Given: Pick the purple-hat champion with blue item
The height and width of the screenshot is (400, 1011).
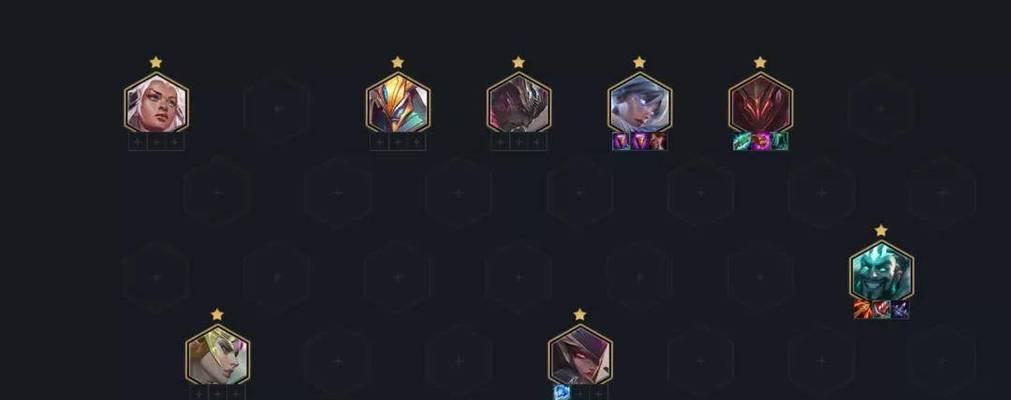Looking at the screenshot, I should pos(580,355).
